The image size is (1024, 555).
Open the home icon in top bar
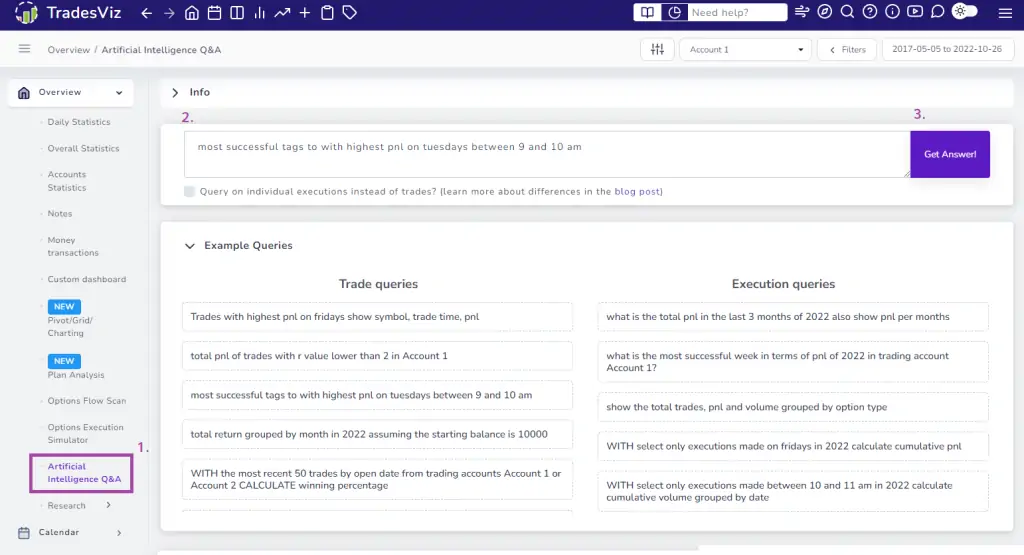pos(192,13)
